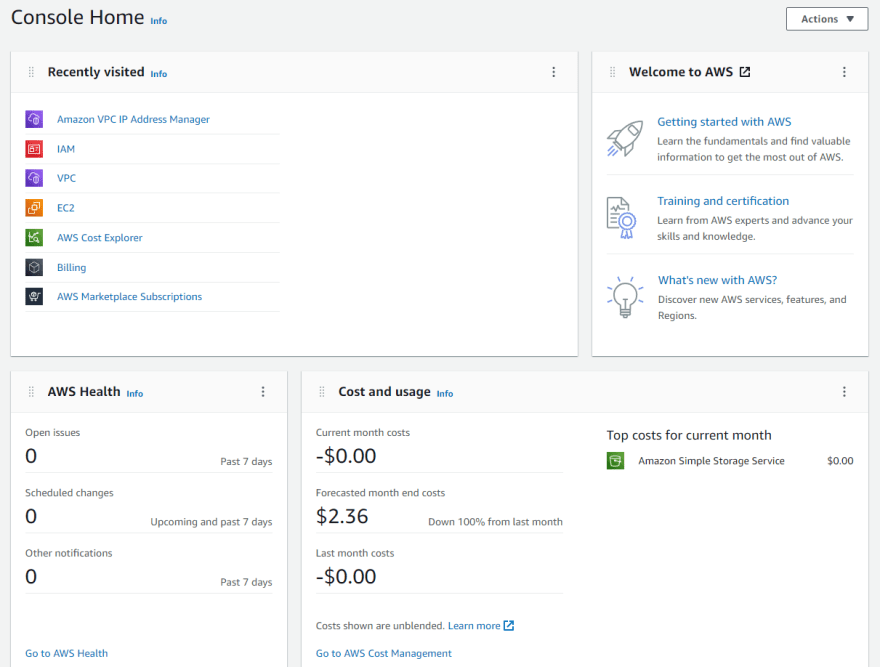880x667 pixels.
Task: Click Learn more about unblended costs
Action: [x=474, y=625]
